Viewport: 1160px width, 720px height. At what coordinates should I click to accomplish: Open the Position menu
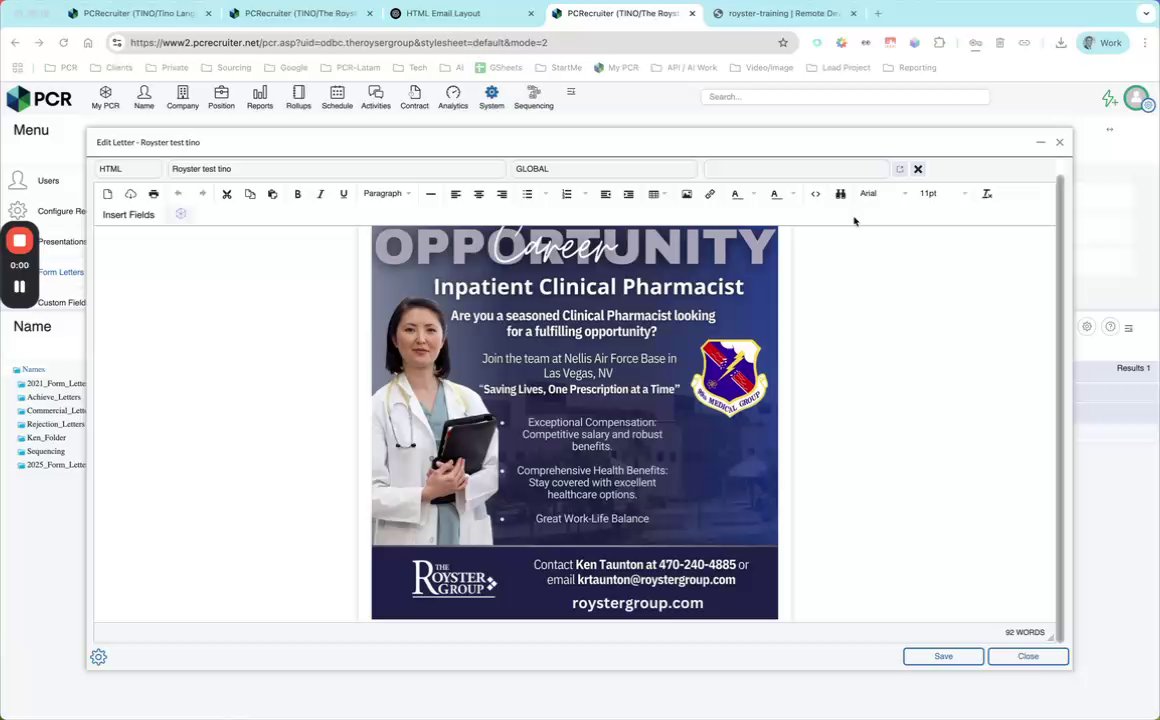(221, 97)
